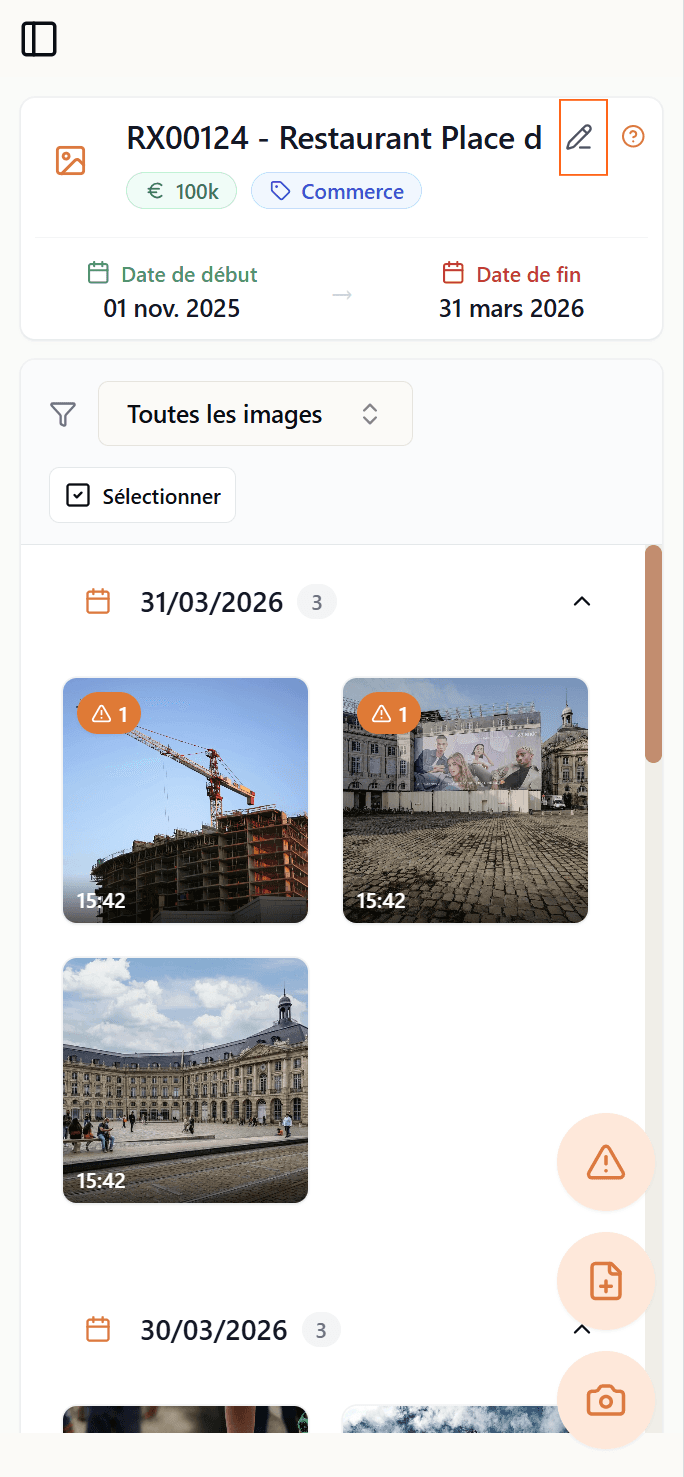Click the Commerce category tag

point(336,191)
